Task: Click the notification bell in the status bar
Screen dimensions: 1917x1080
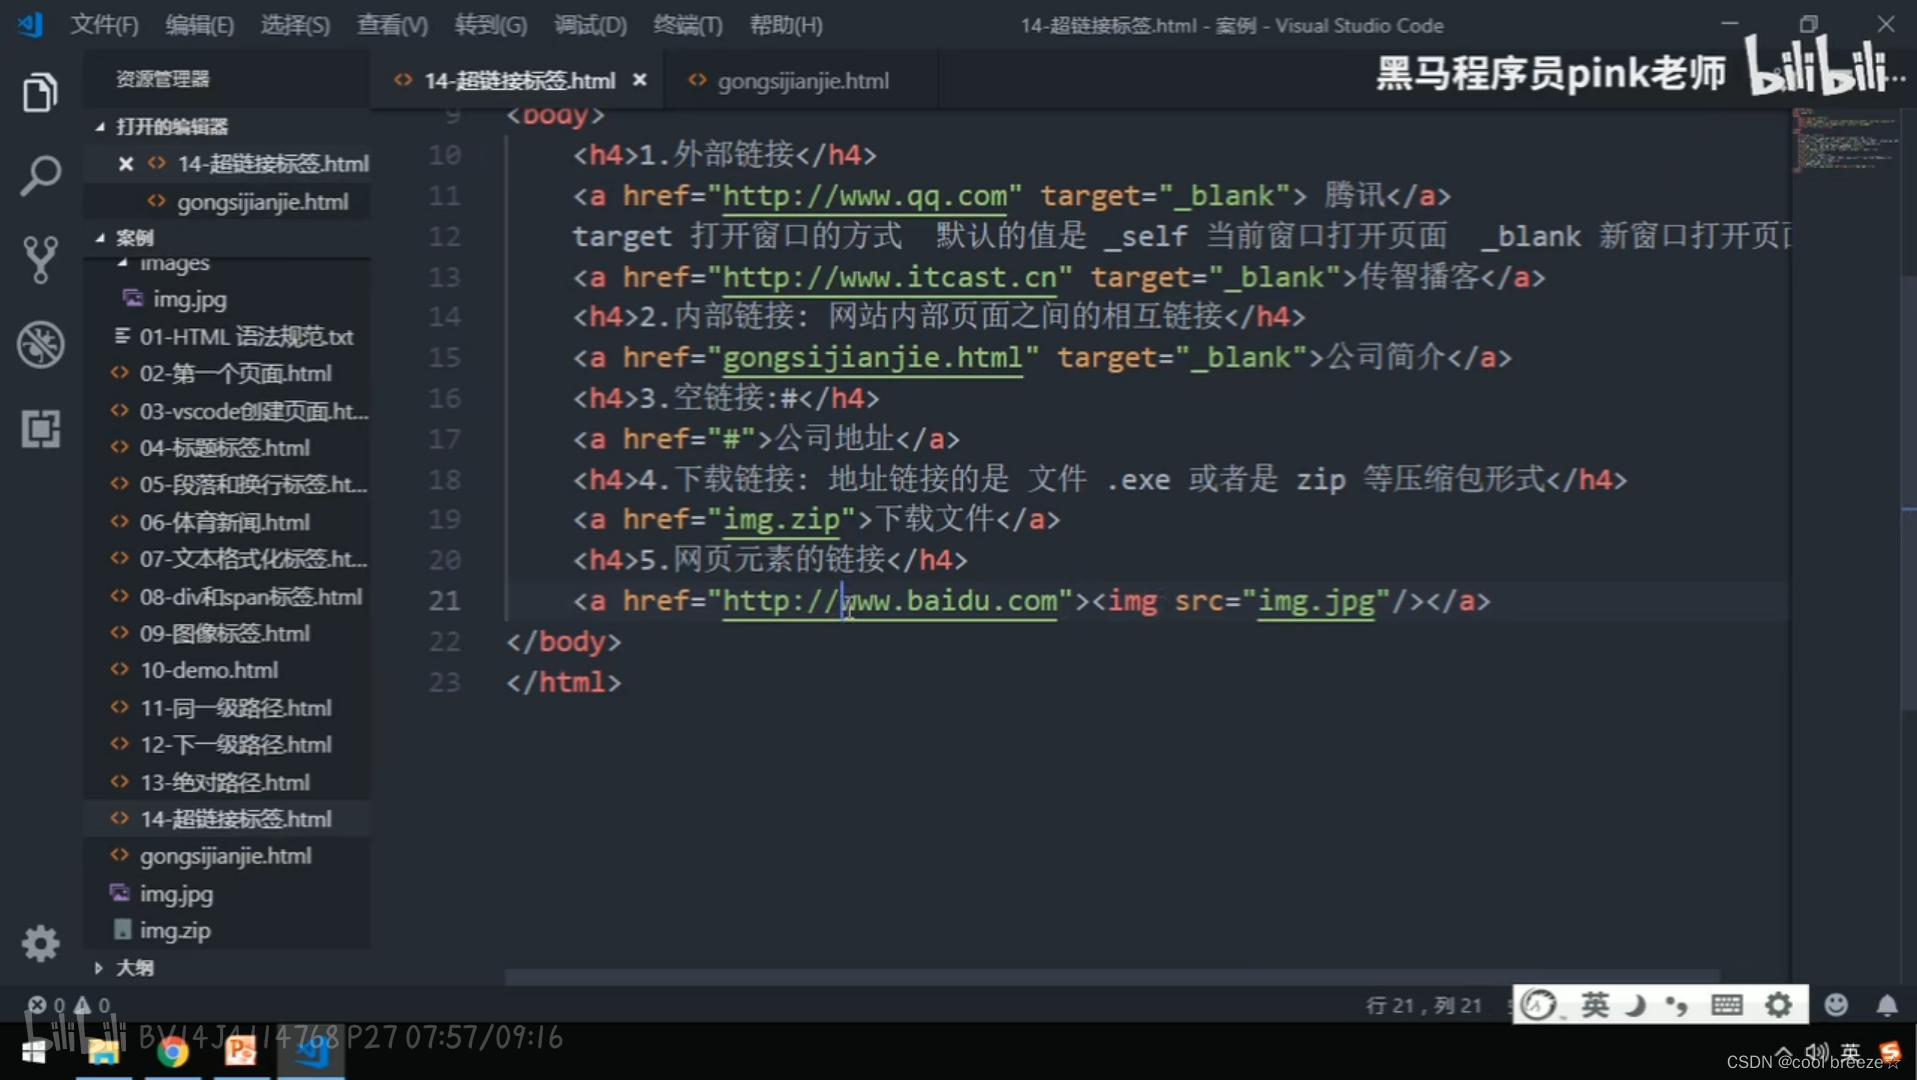Action: pos(1886,1005)
